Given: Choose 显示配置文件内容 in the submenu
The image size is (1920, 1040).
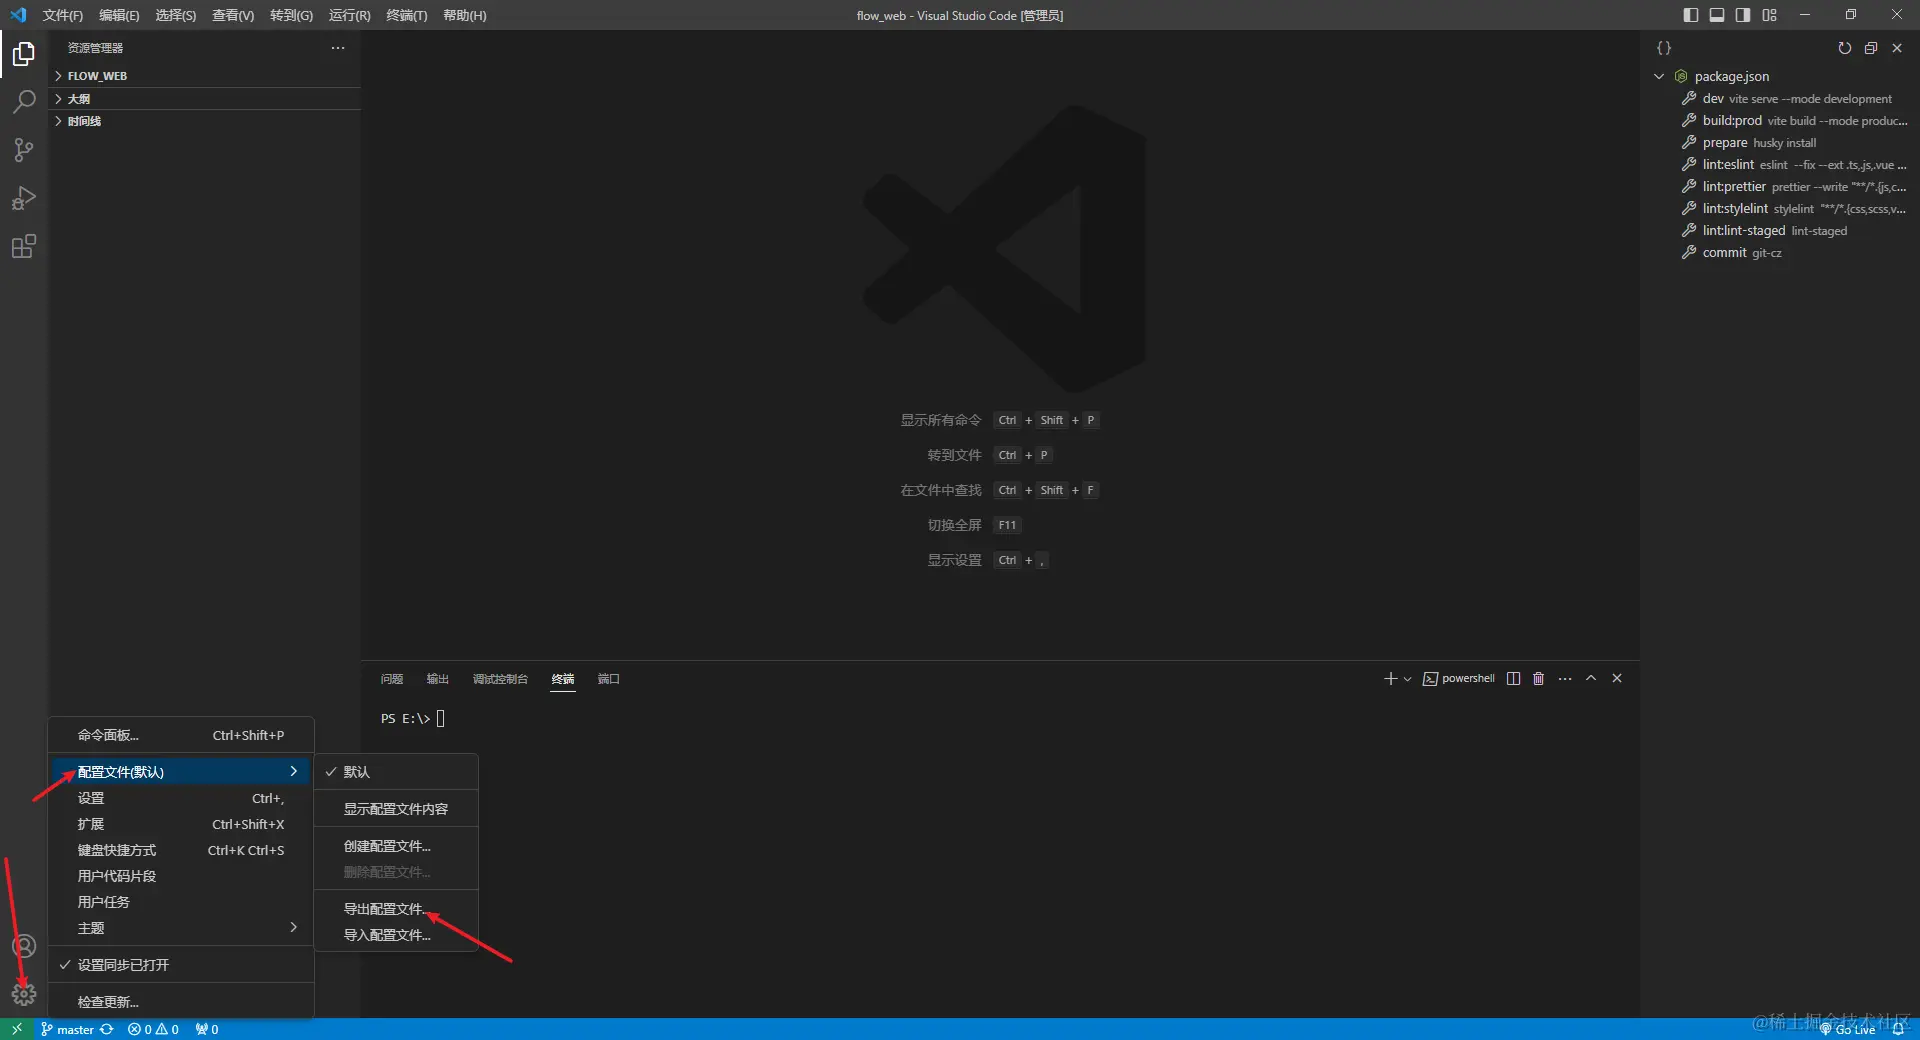Looking at the screenshot, I should tap(396, 809).
